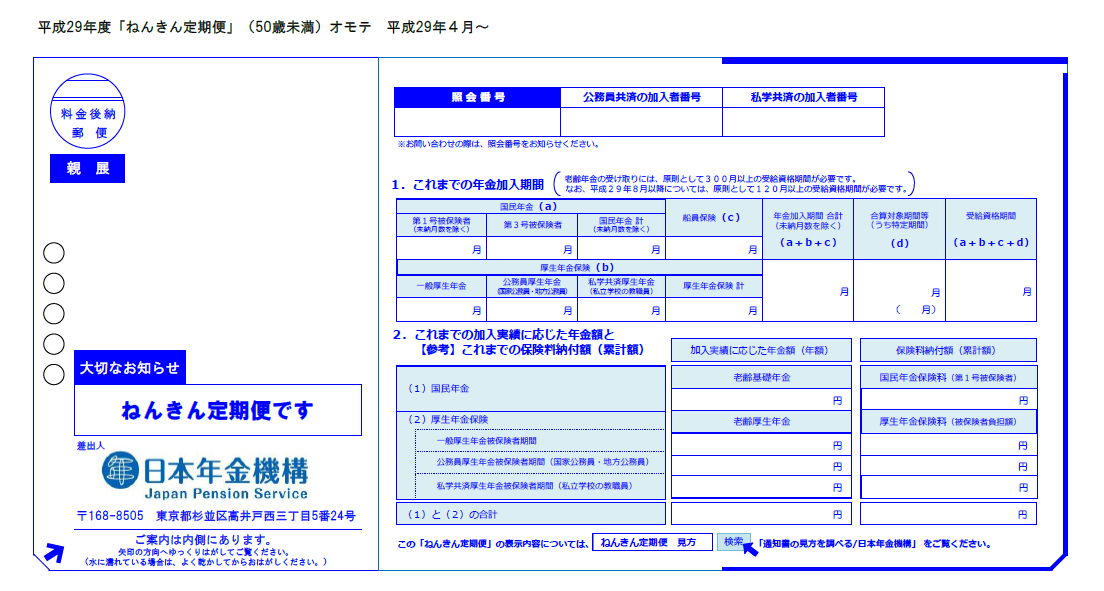
Task: Click the 船員保険 (c) column header
Action: click(713, 218)
